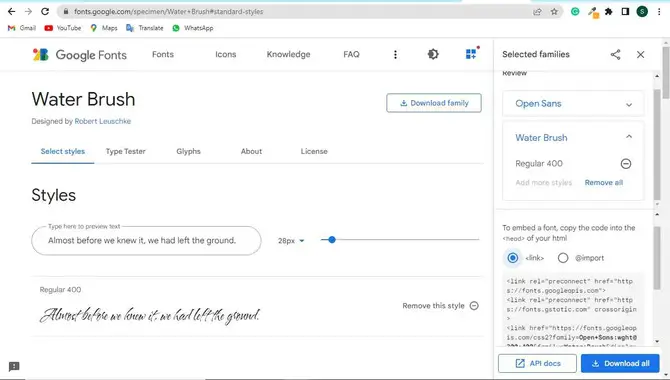Toggle the selected families grid icon
670x380 pixels.
471,53
